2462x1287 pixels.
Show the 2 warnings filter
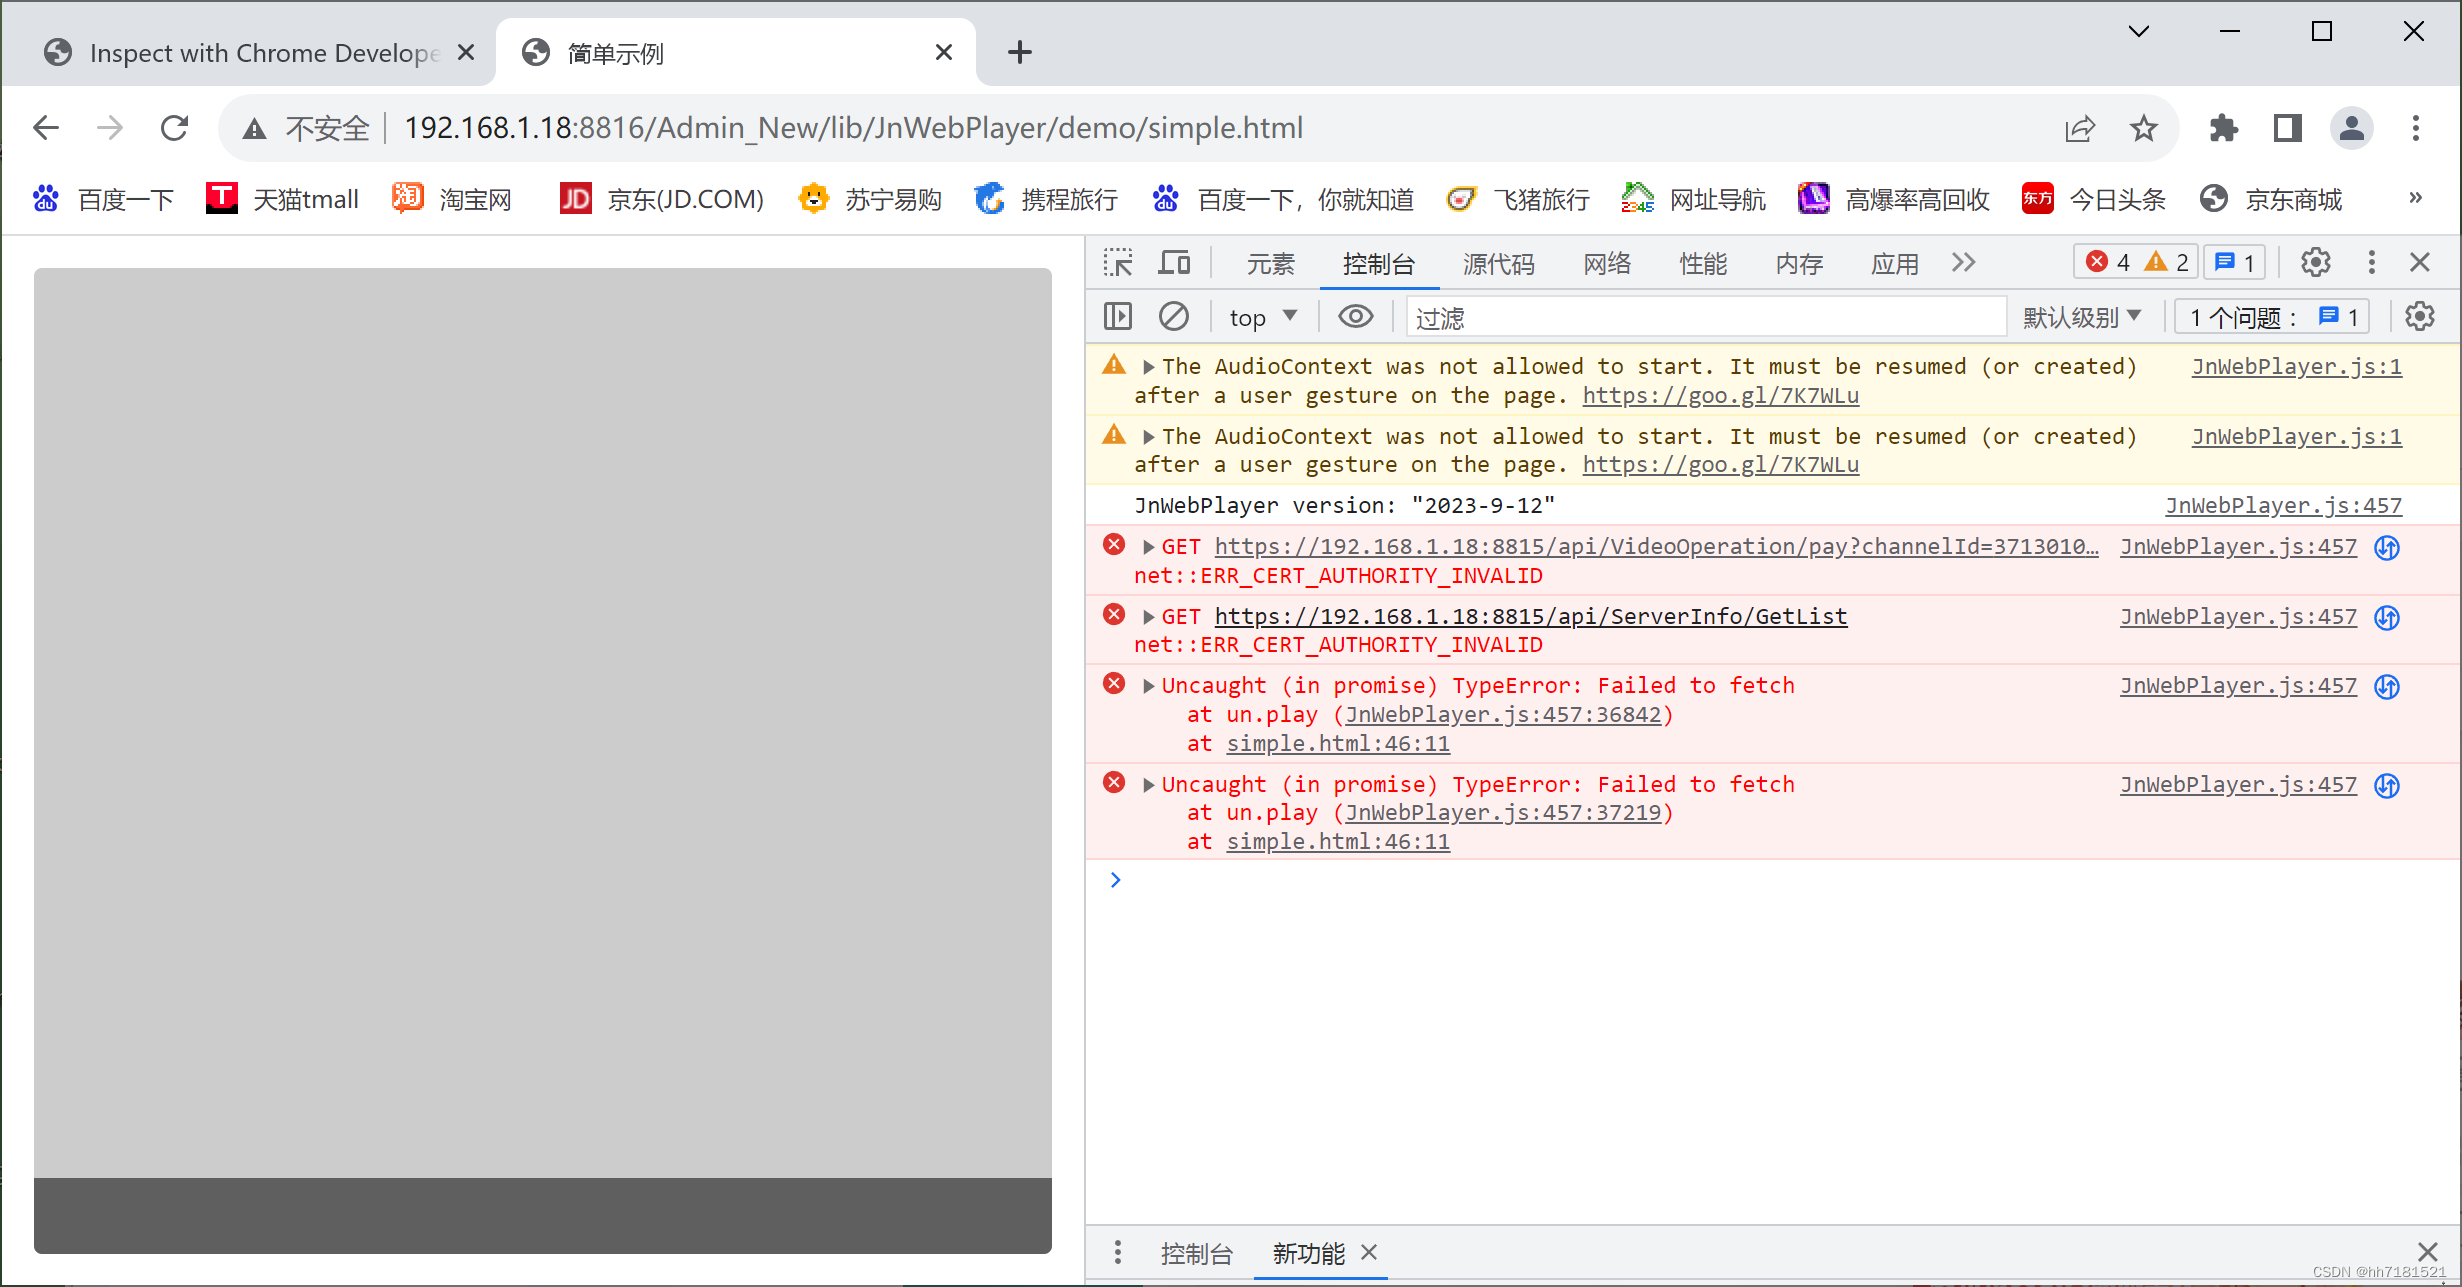(2167, 262)
